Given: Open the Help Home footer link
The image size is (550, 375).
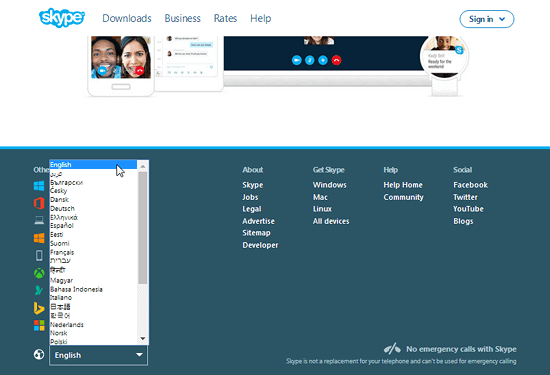Looking at the screenshot, I should coord(403,185).
